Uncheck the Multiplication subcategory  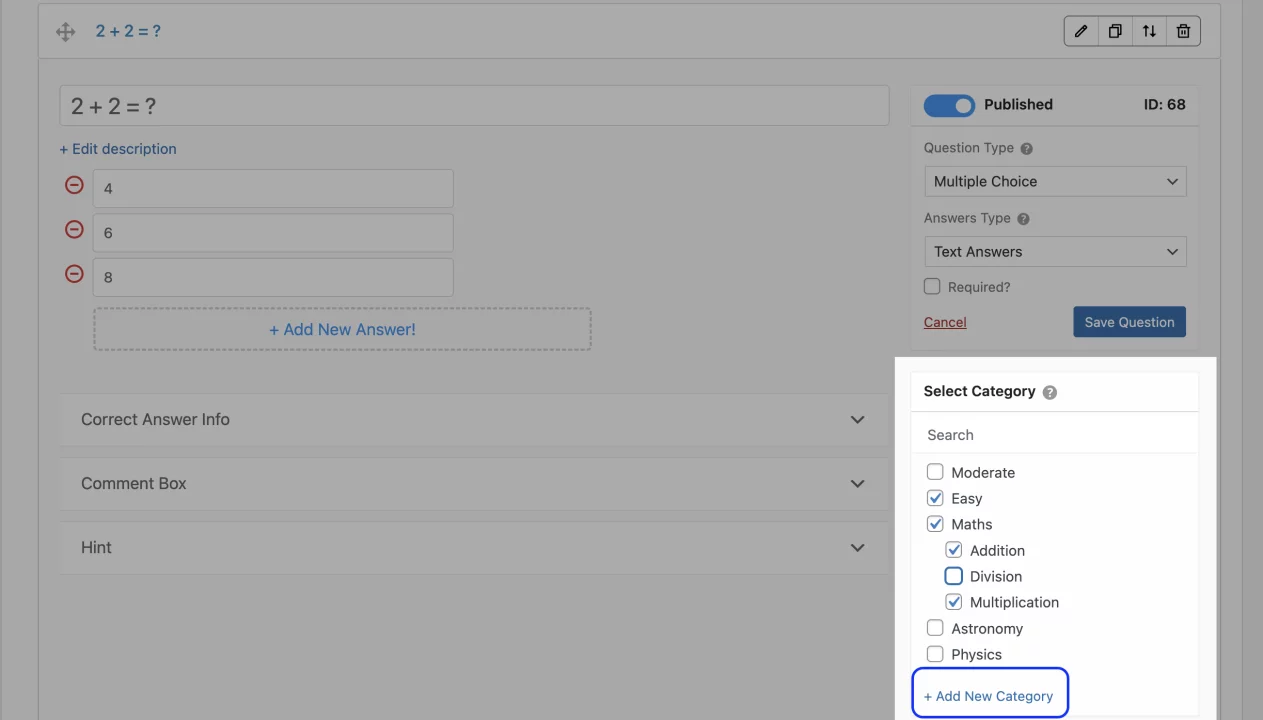point(954,602)
